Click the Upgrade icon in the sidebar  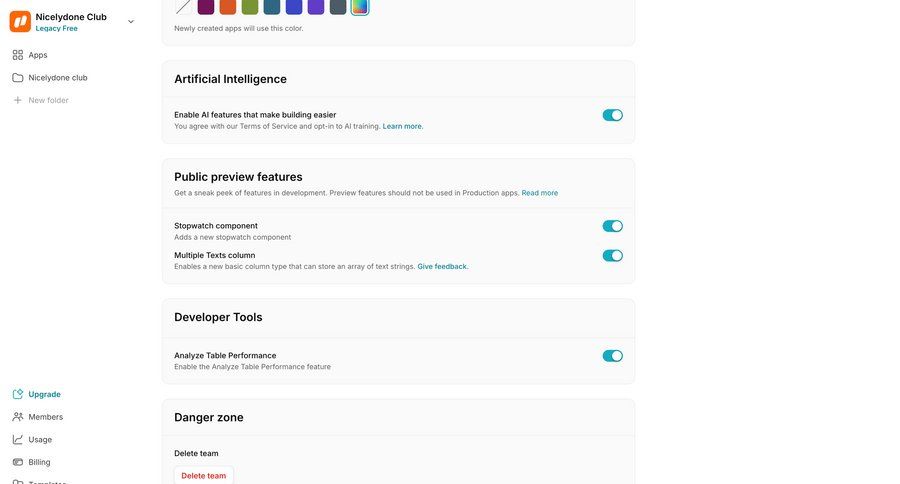18,394
